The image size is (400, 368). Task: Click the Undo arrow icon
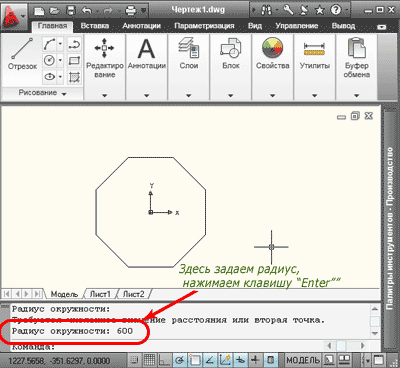click(x=87, y=11)
